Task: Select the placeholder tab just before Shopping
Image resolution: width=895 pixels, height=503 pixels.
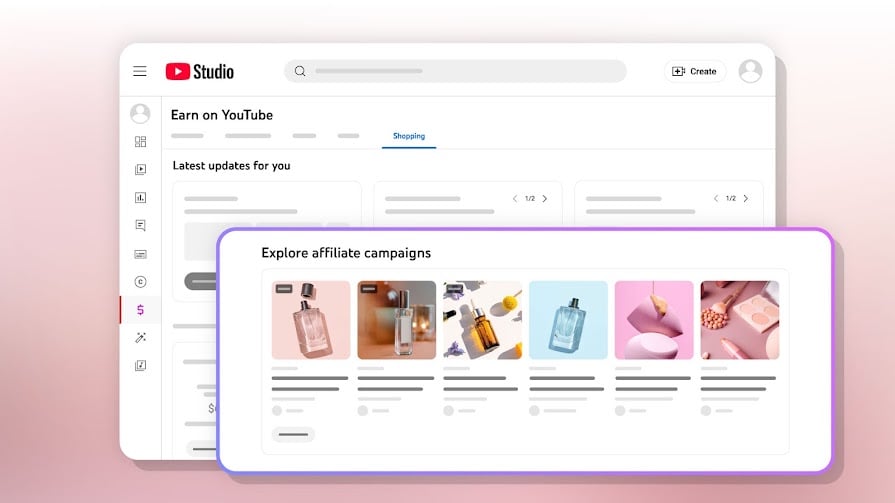Action: [348, 136]
